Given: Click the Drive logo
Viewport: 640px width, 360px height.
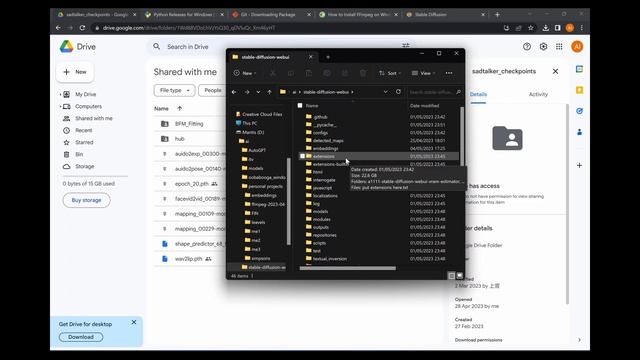Looking at the screenshot, I should pyautogui.click(x=78, y=47).
